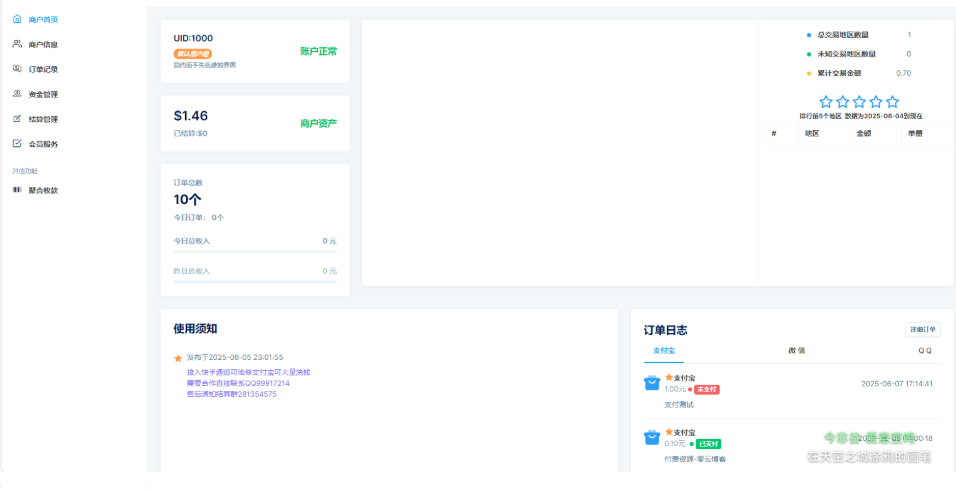The height and width of the screenshot is (490, 956).
Task: Click the edit icon beside 结算管理
Action: 17,119
